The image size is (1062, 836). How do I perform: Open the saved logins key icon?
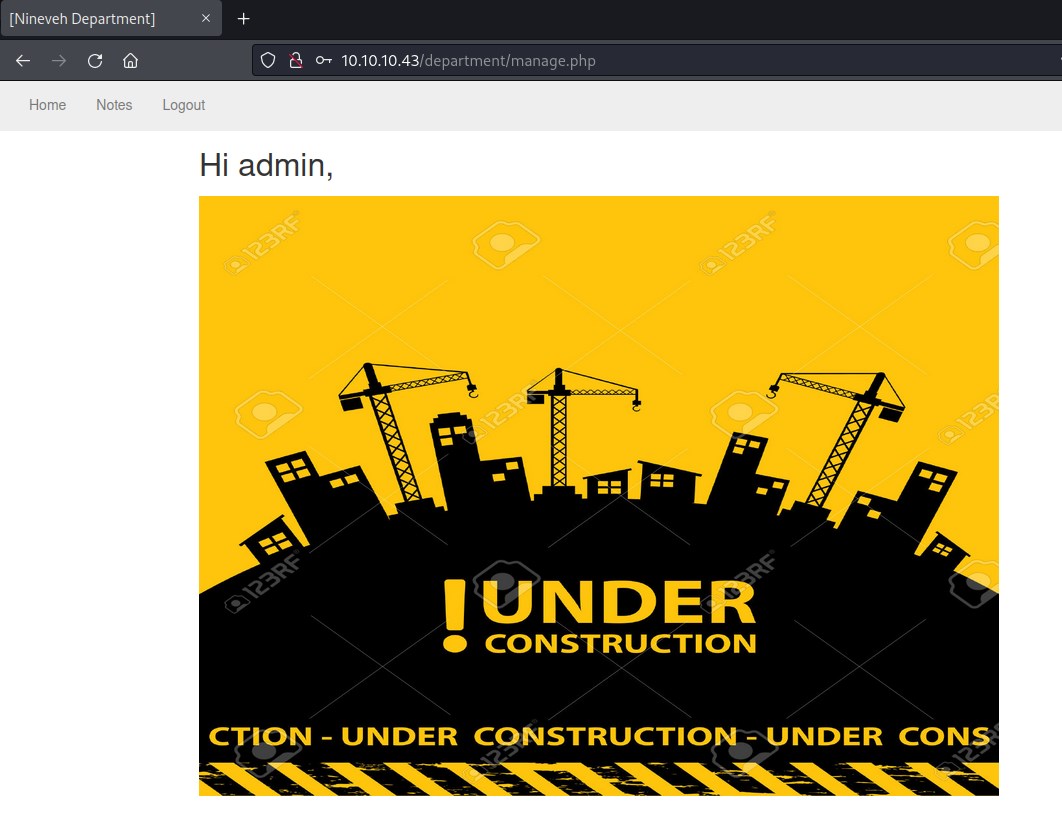tap(323, 61)
